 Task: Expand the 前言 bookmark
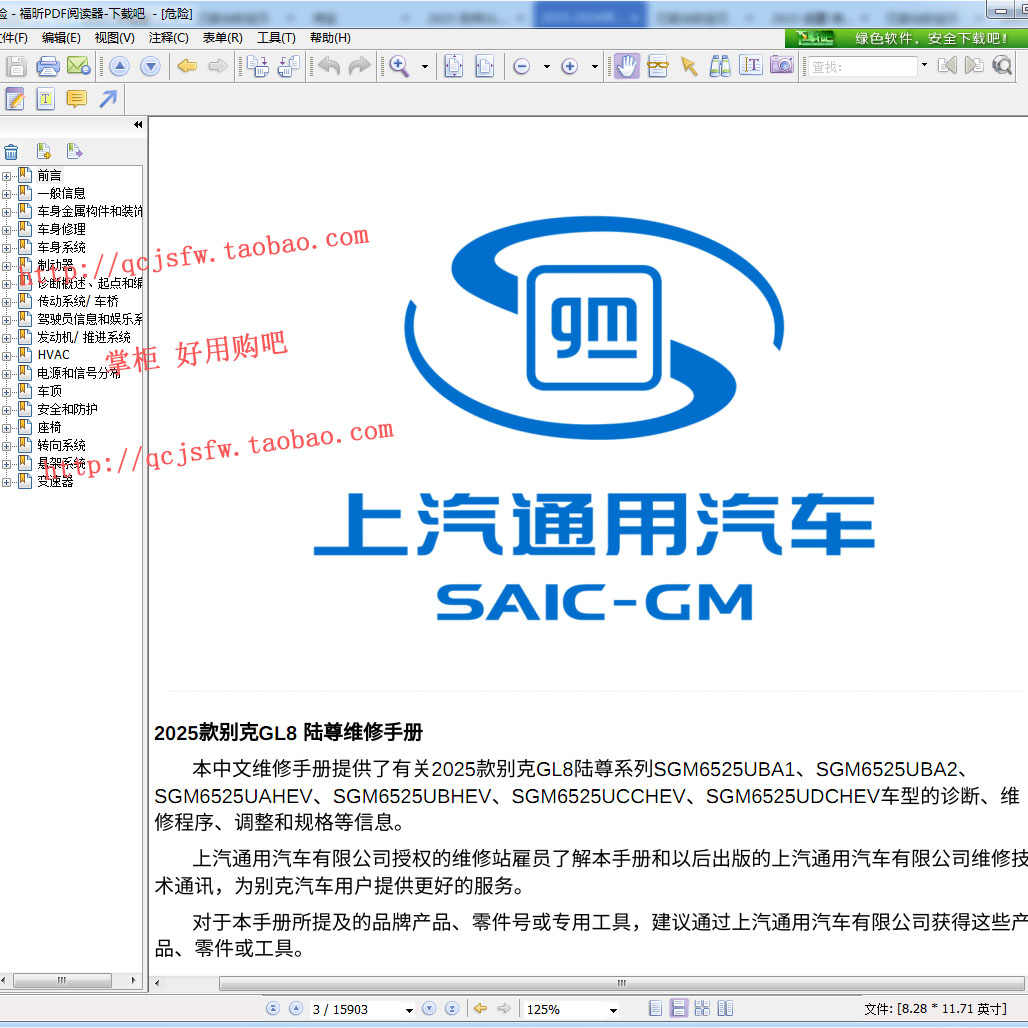7,176
